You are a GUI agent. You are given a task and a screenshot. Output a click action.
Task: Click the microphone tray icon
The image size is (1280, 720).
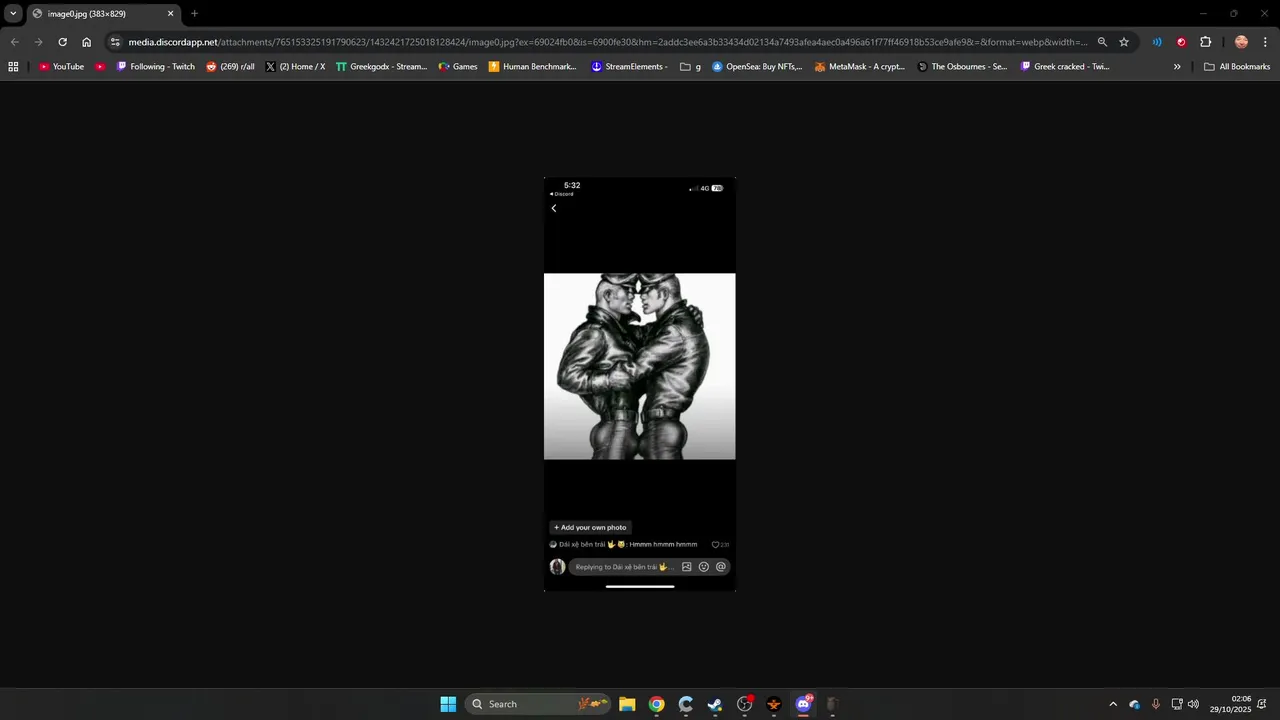click(x=1156, y=704)
